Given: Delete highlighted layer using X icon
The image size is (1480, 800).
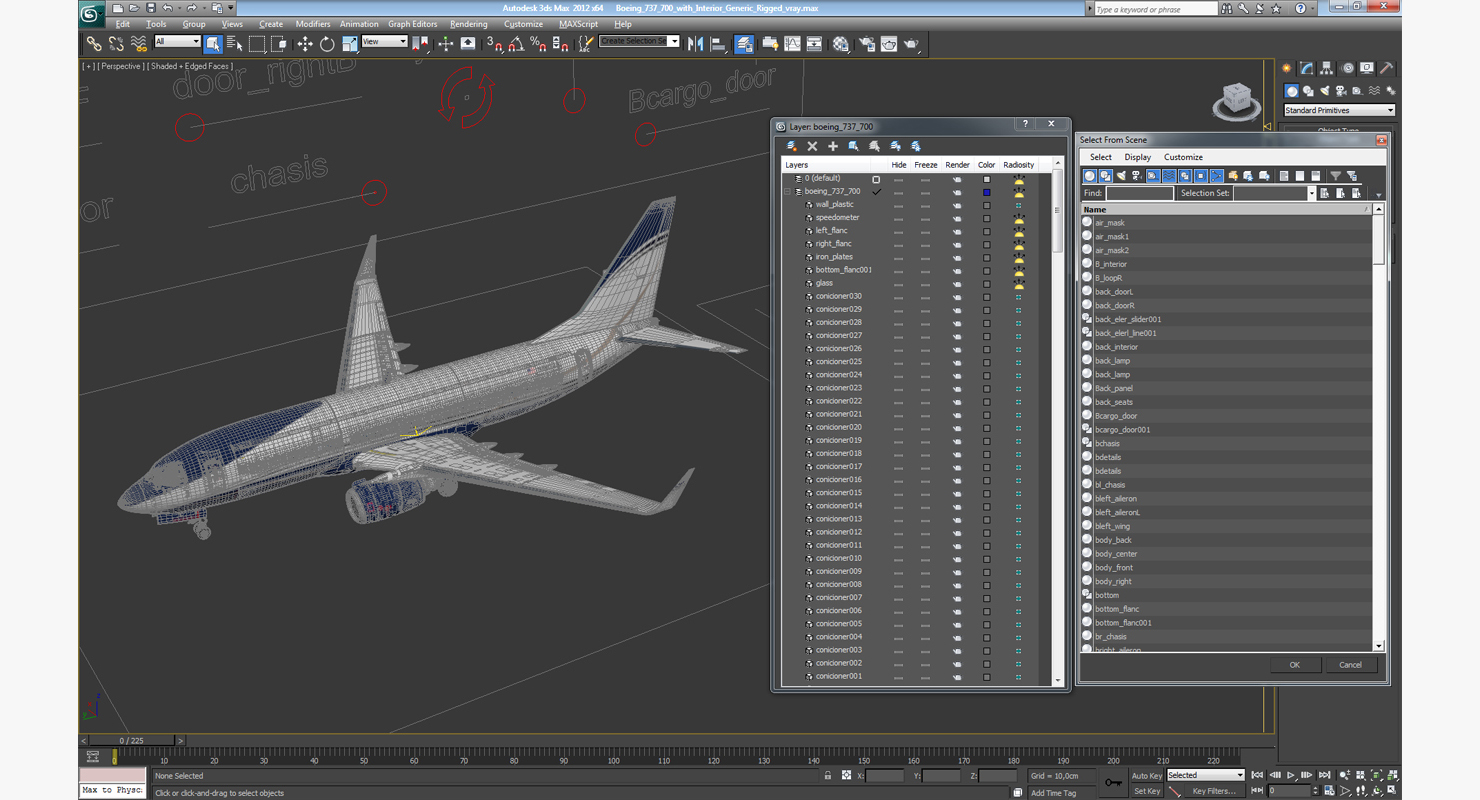Looking at the screenshot, I should [812, 146].
